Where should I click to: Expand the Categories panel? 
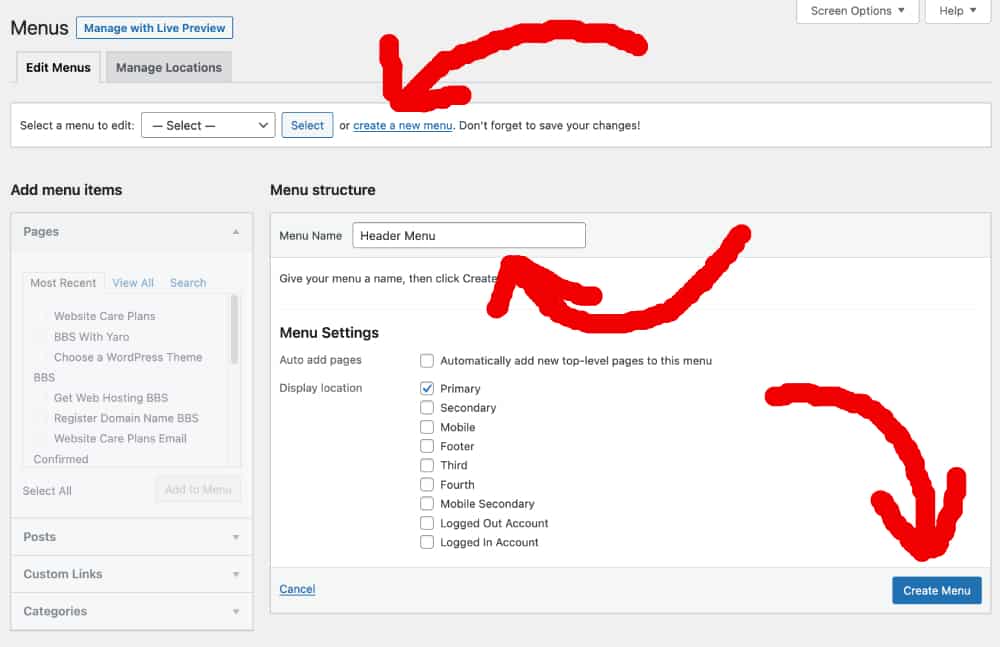click(131, 611)
